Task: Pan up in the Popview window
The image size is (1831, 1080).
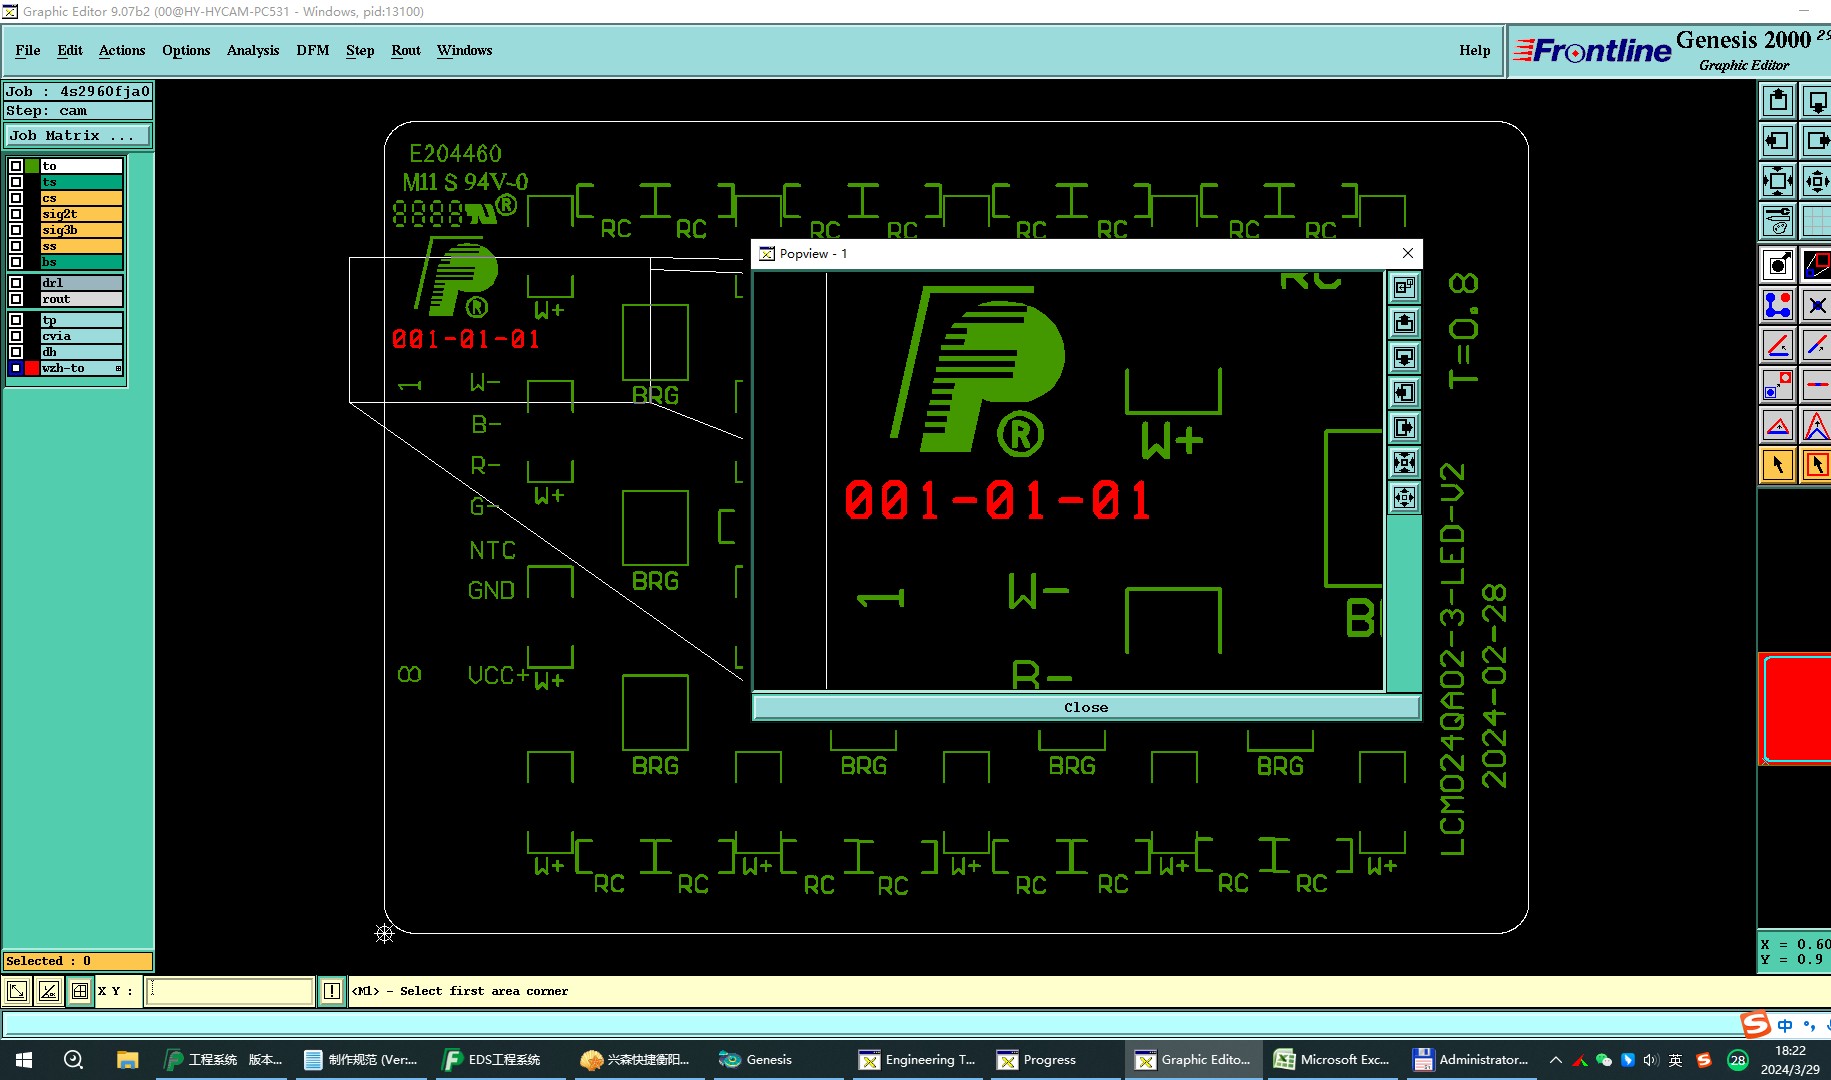Action: [1405, 323]
